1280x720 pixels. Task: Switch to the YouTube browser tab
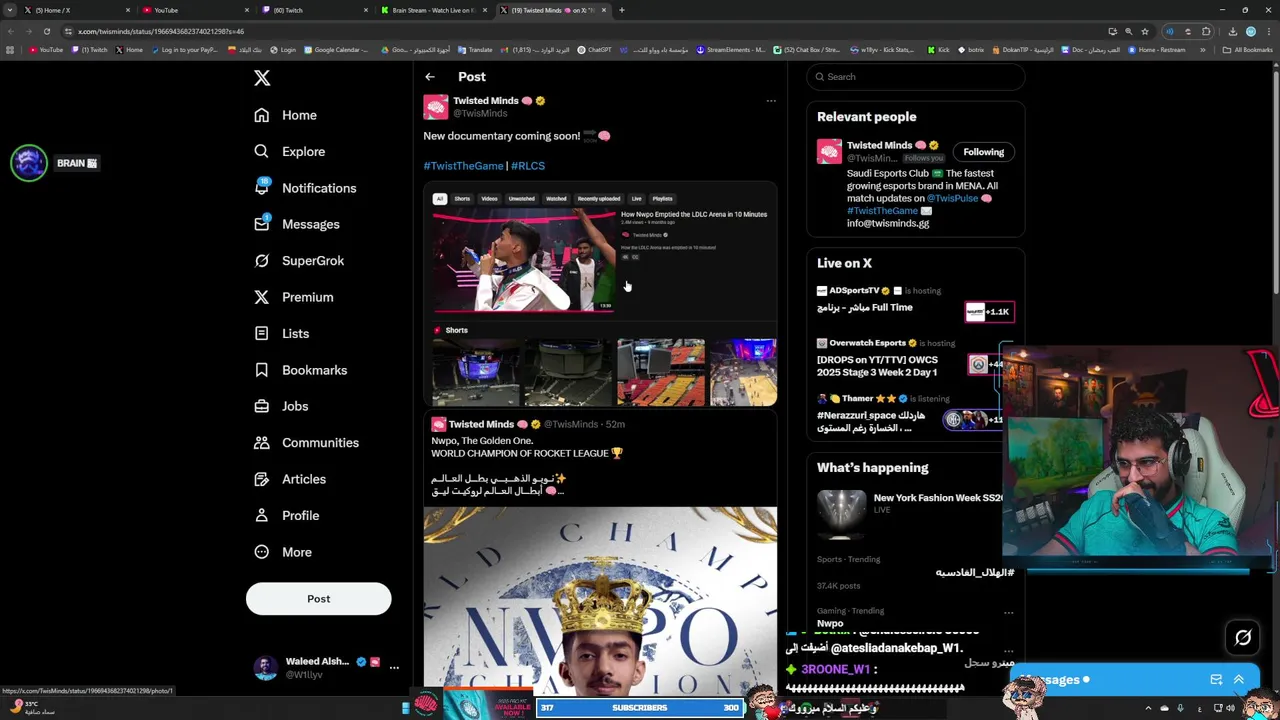[x=196, y=10]
